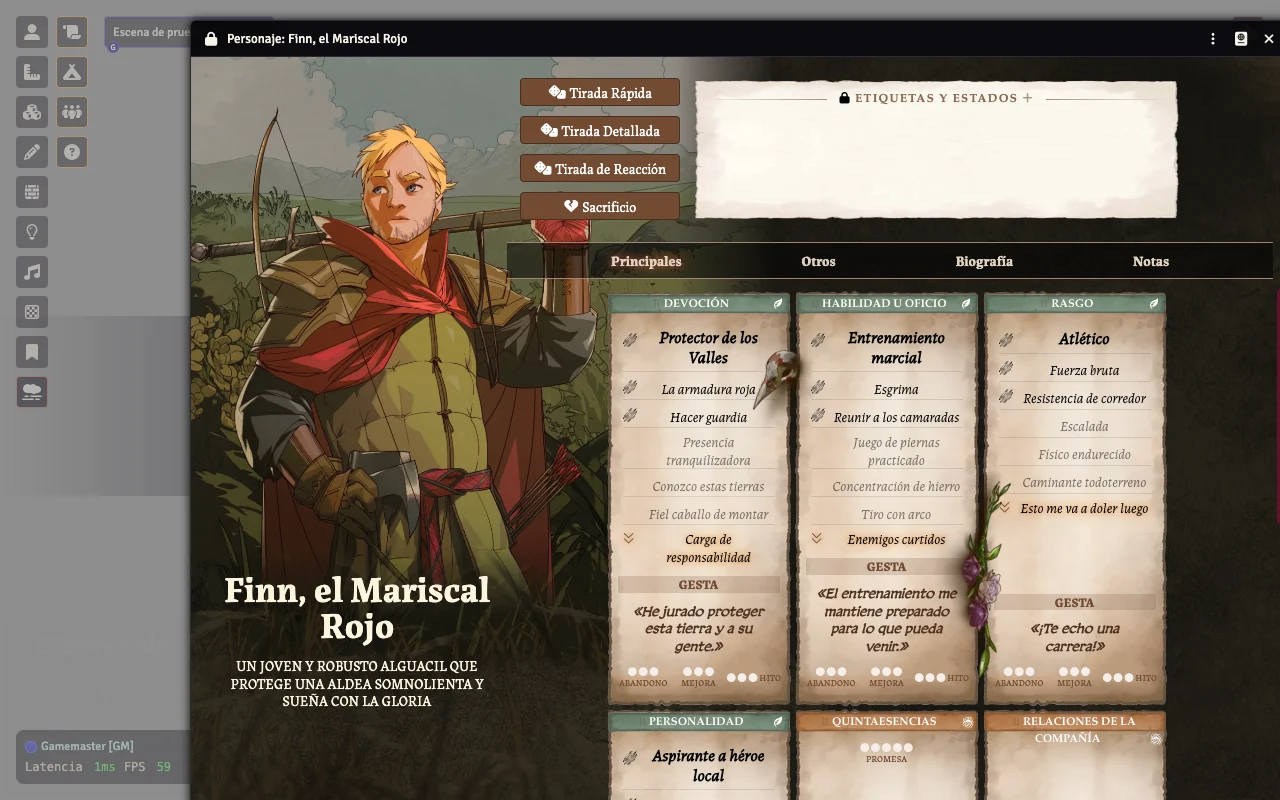Open the Lighting controls bulb icon
The height and width of the screenshot is (800, 1280).
tap(32, 232)
